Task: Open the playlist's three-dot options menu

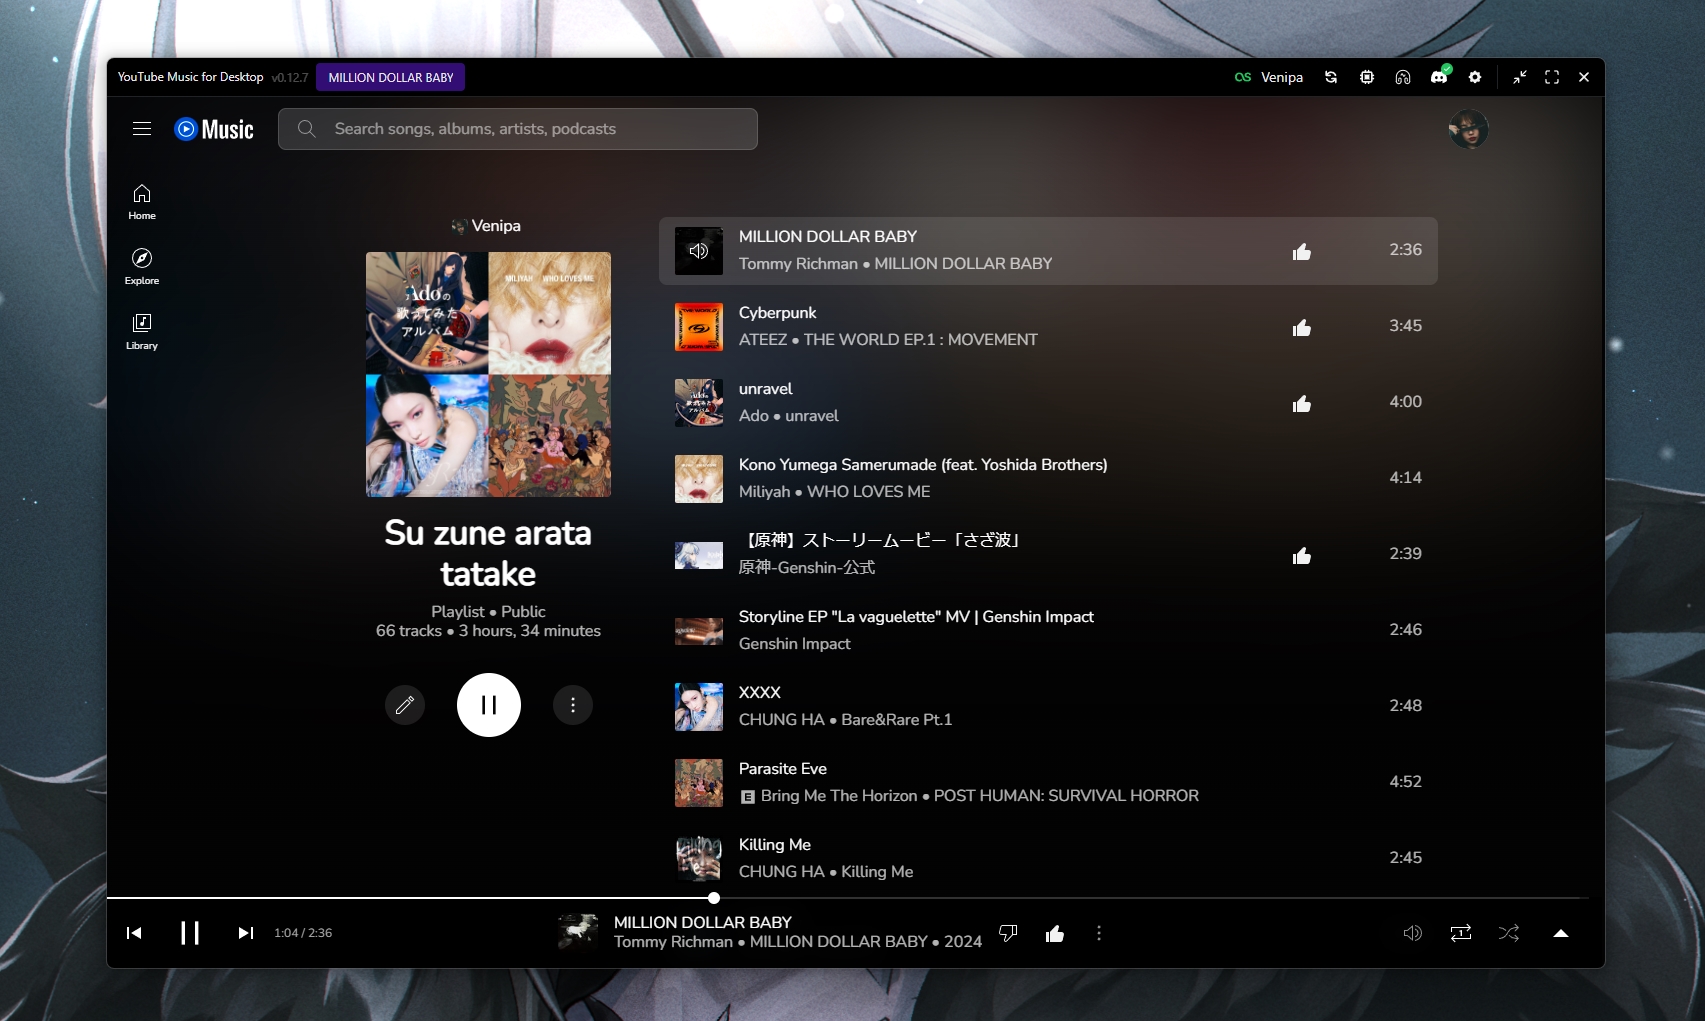Action: coord(572,705)
